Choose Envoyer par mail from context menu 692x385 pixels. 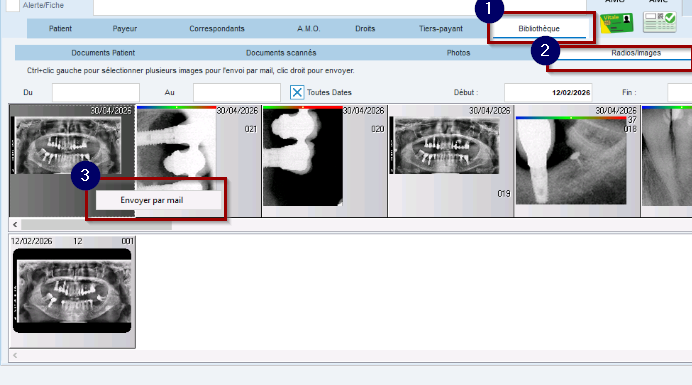(x=158, y=200)
